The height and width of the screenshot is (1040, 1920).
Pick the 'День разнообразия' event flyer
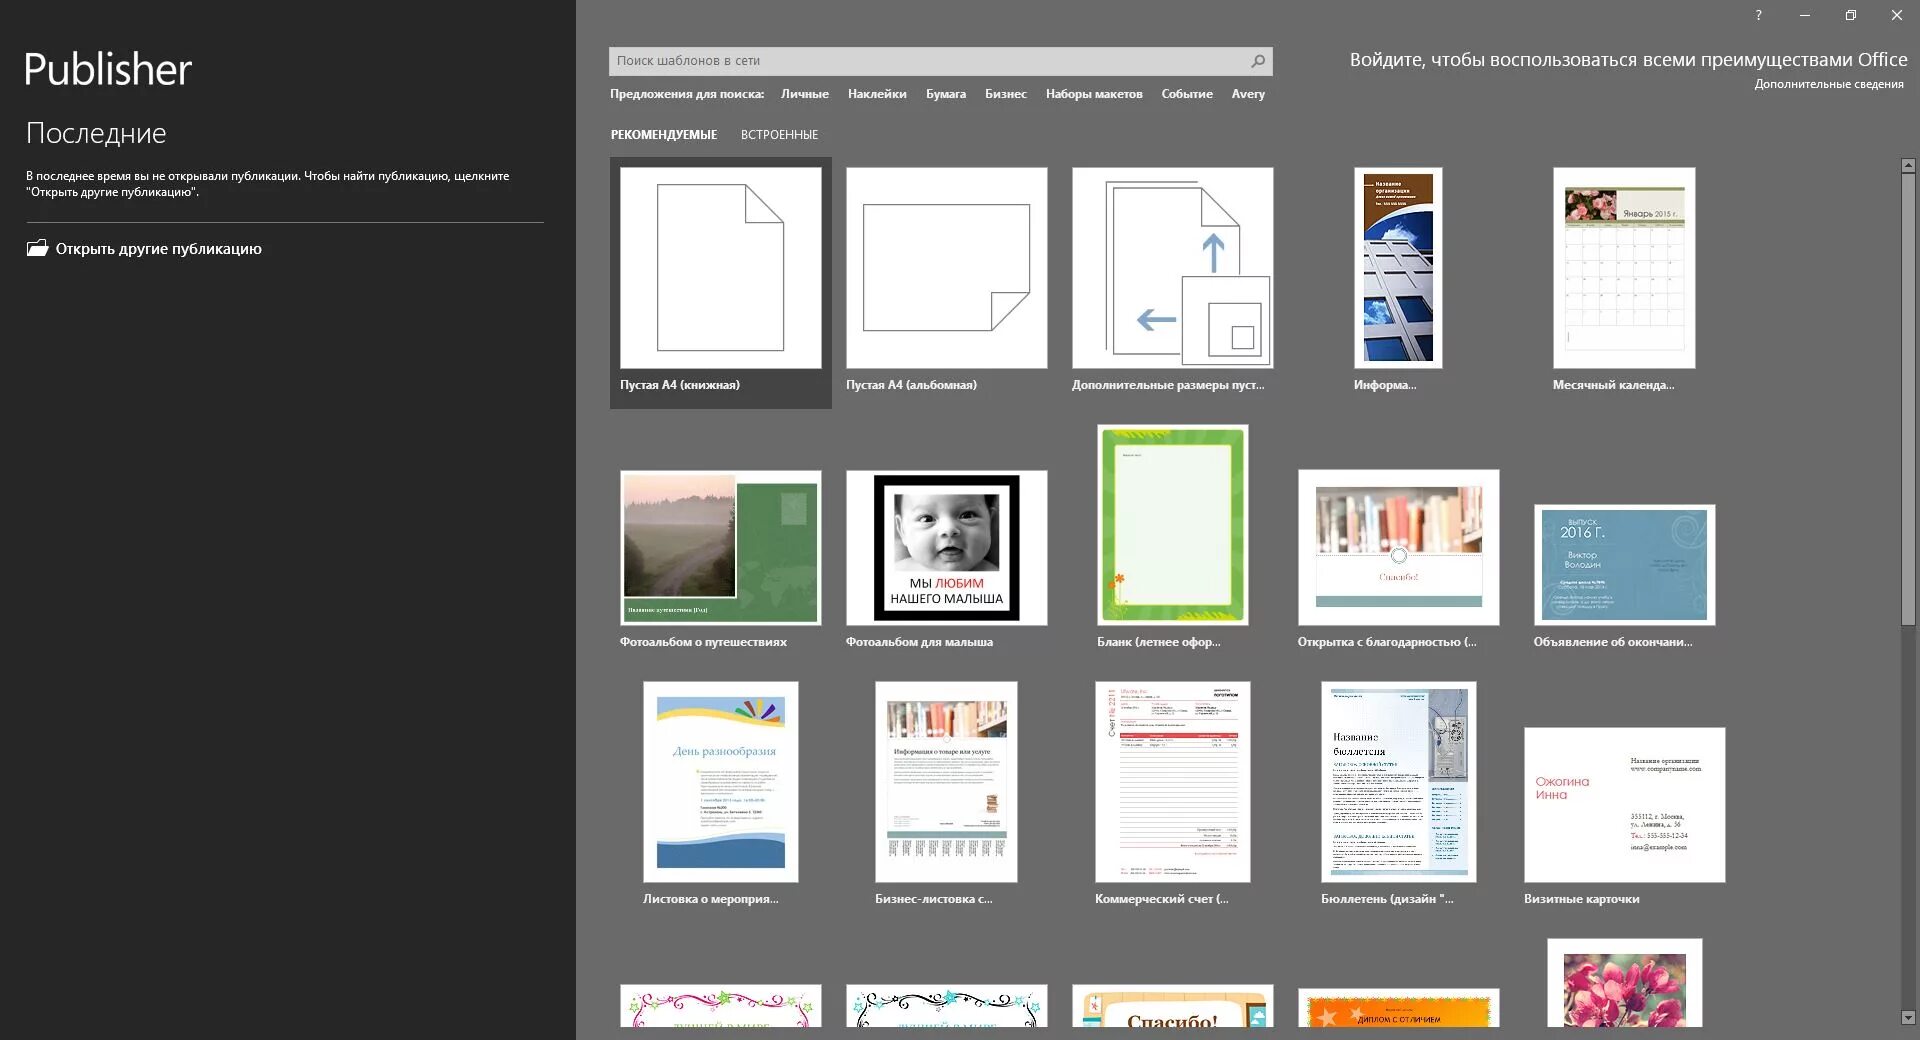coord(721,782)
